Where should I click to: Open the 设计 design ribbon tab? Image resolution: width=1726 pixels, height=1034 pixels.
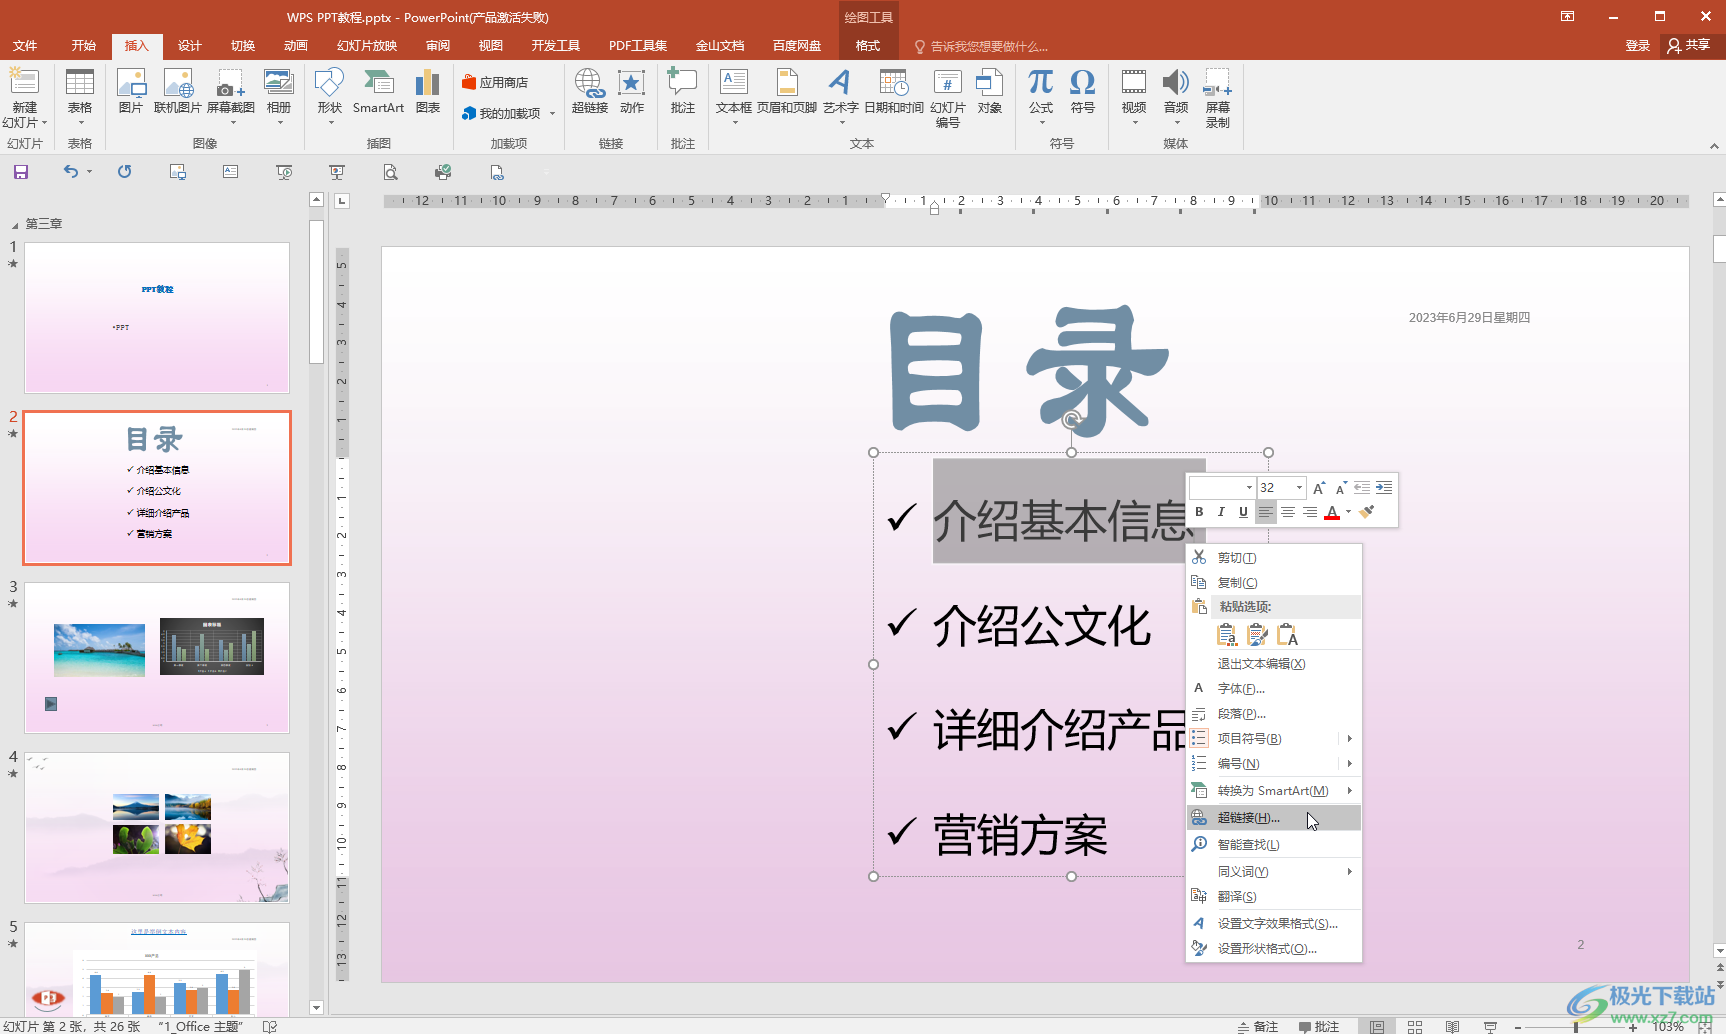[x=189, y=46]
